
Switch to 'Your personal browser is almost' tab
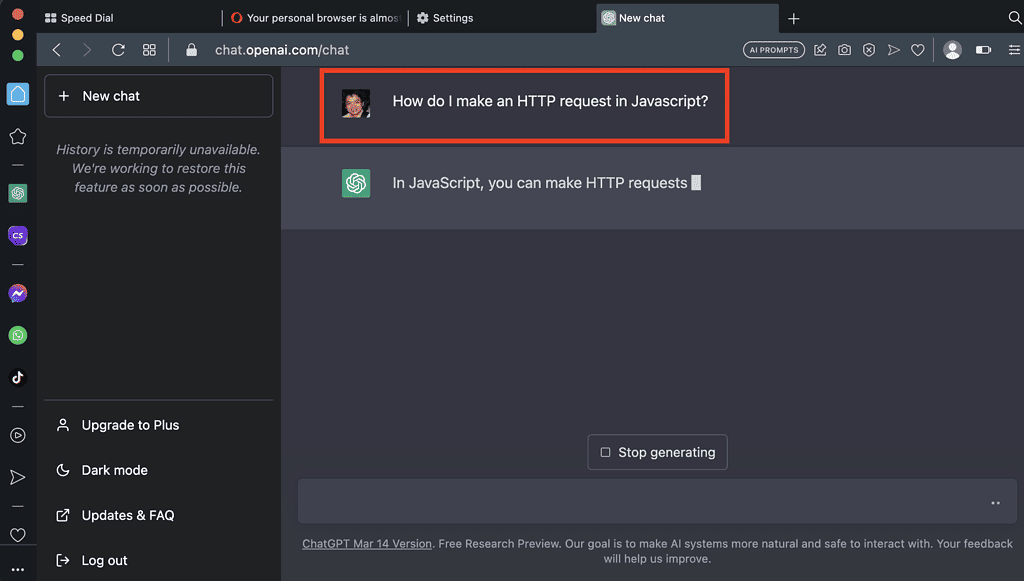[315, 18]
